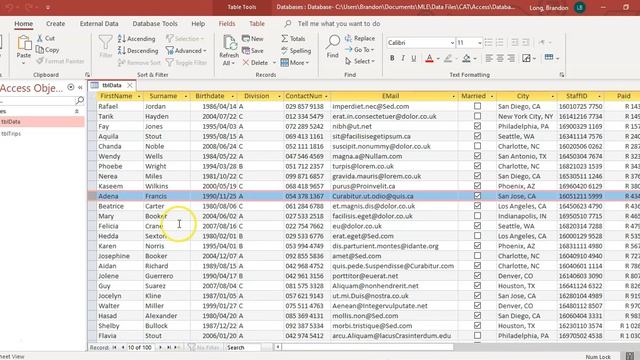Toggle Married checkbox for Fay Jones
The height and width of the screenshot is (360, 640).
(x=477, y=126)
